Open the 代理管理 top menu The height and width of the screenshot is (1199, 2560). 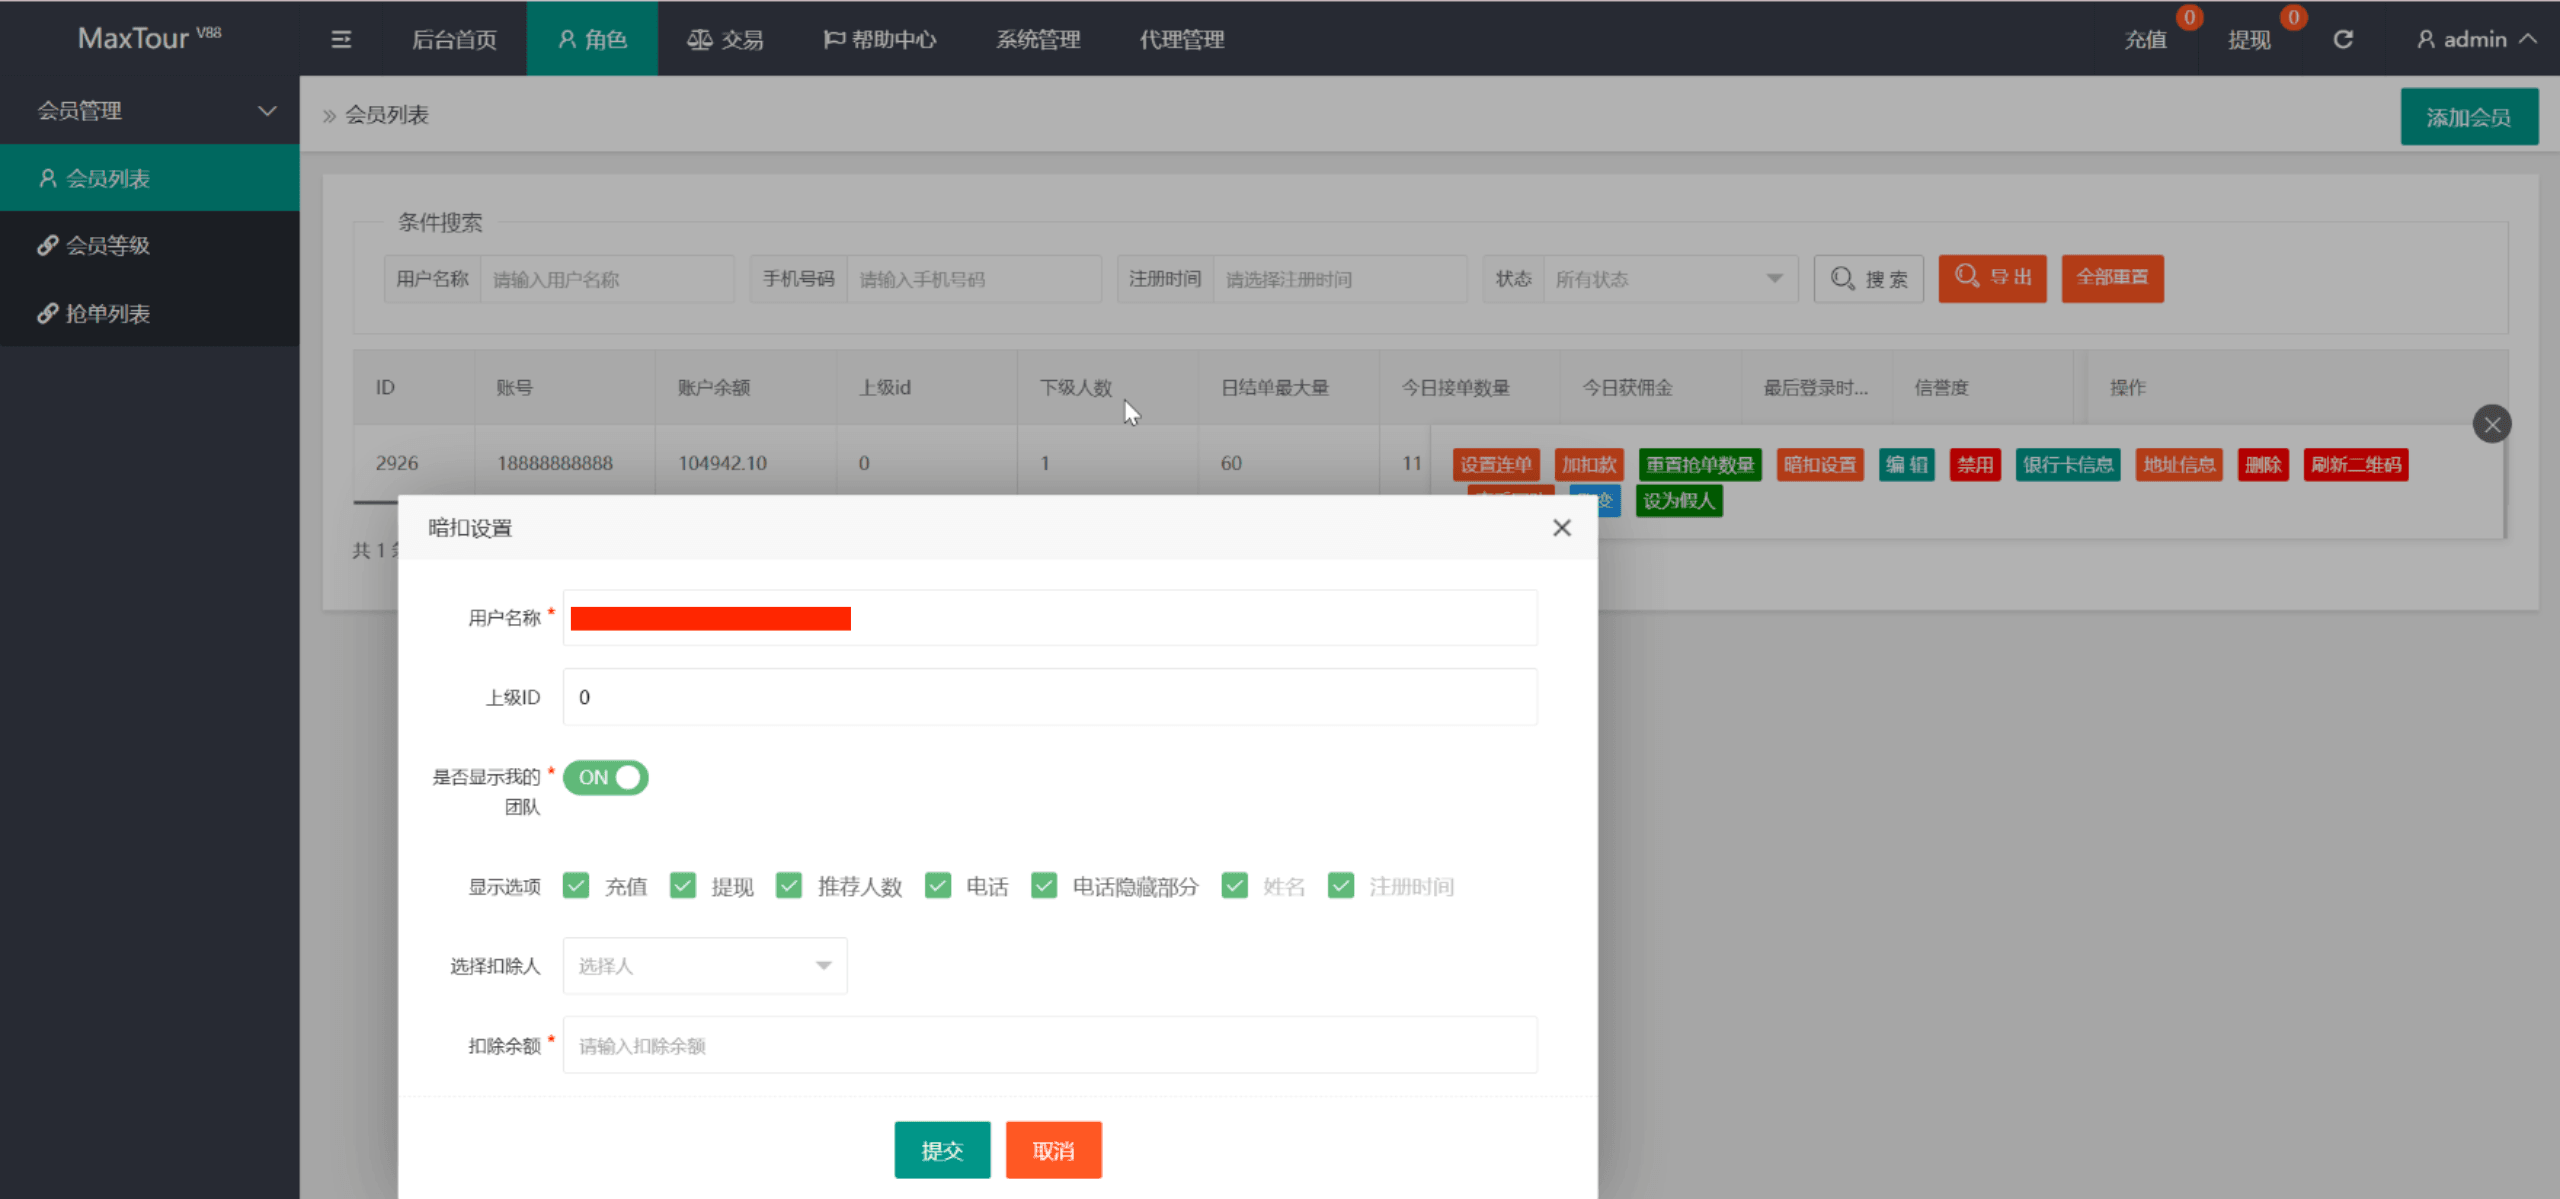click(1182, 39)
